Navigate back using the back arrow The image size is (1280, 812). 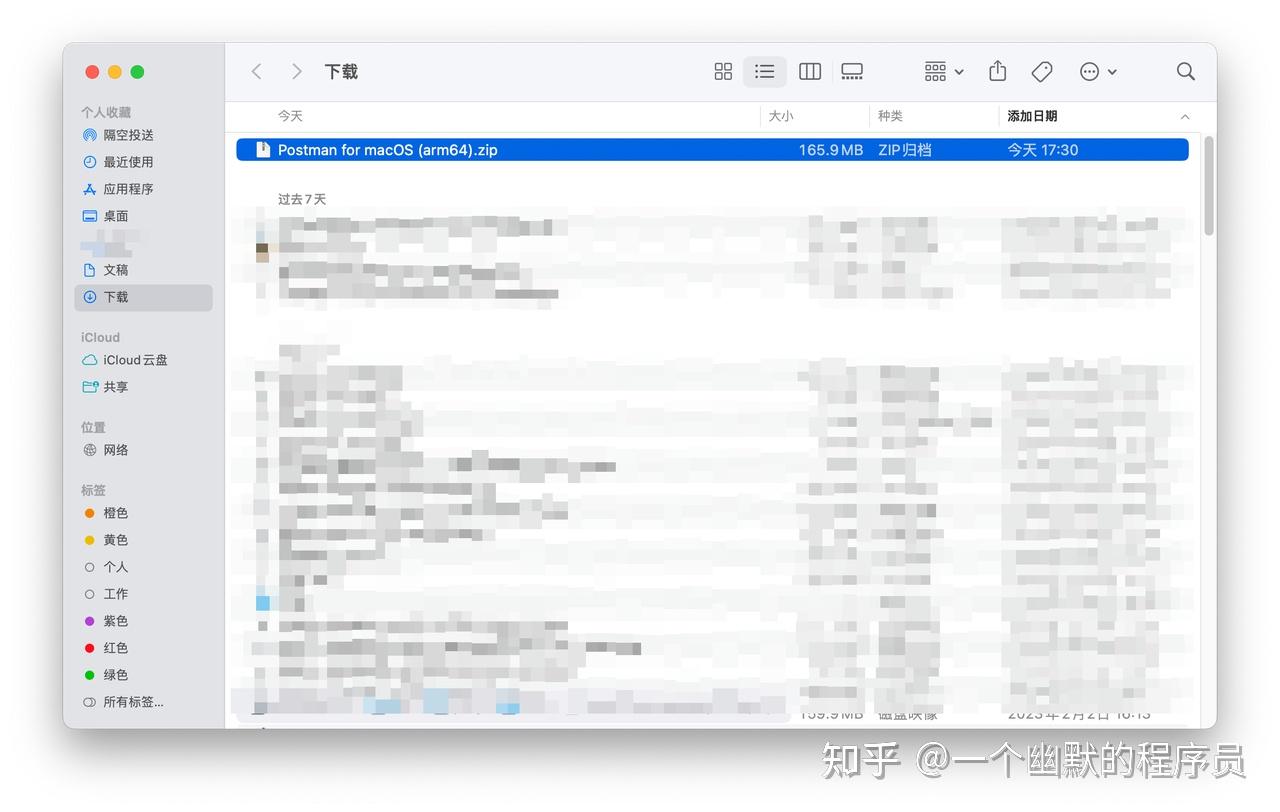pos(256,71)
